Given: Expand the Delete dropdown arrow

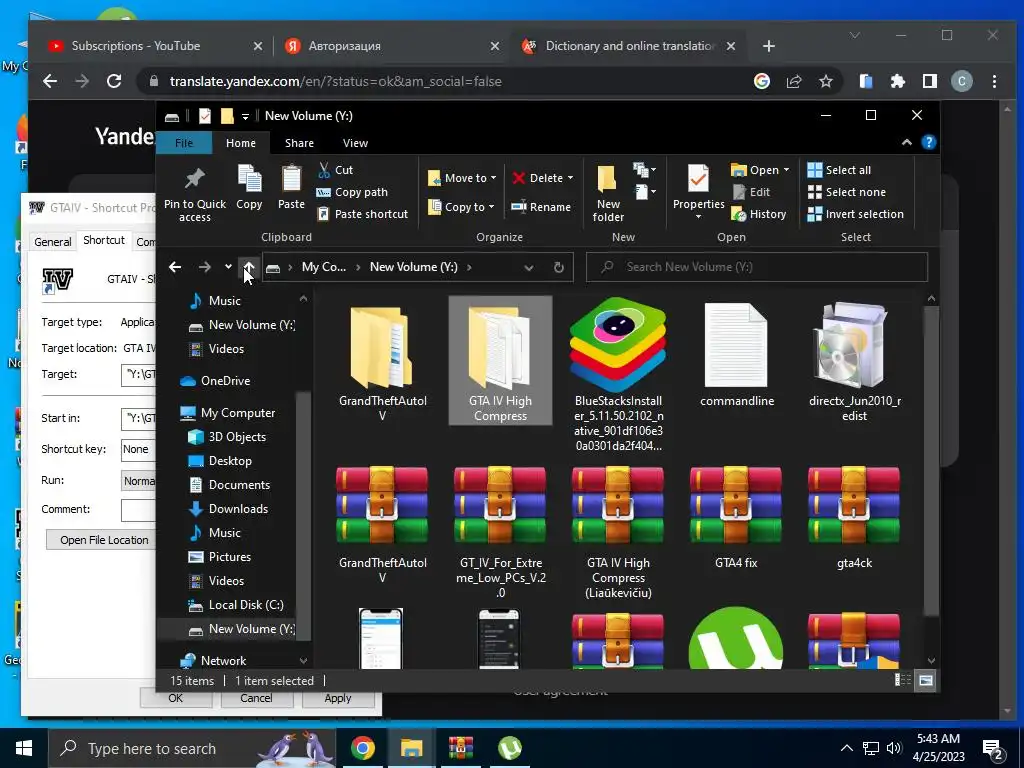Looking at the screenshot, I should tap(570, 178).
